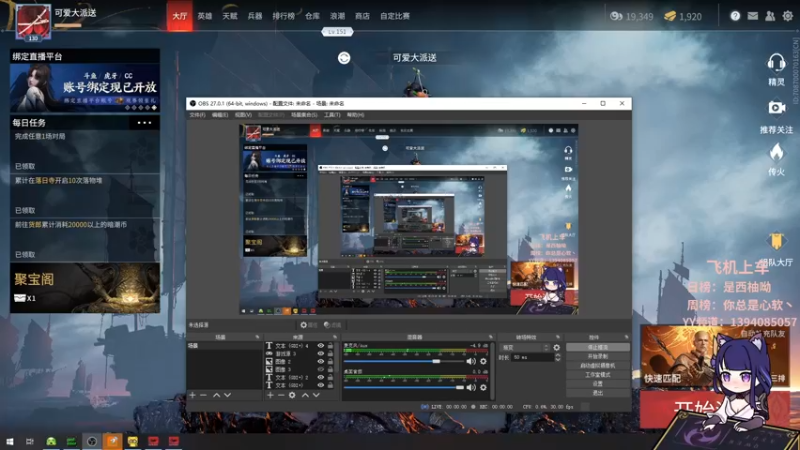The height and width of the screenshot is (450, 800).
Task: Toggle visibility of 图像 3 source
Action: (320, 369)
